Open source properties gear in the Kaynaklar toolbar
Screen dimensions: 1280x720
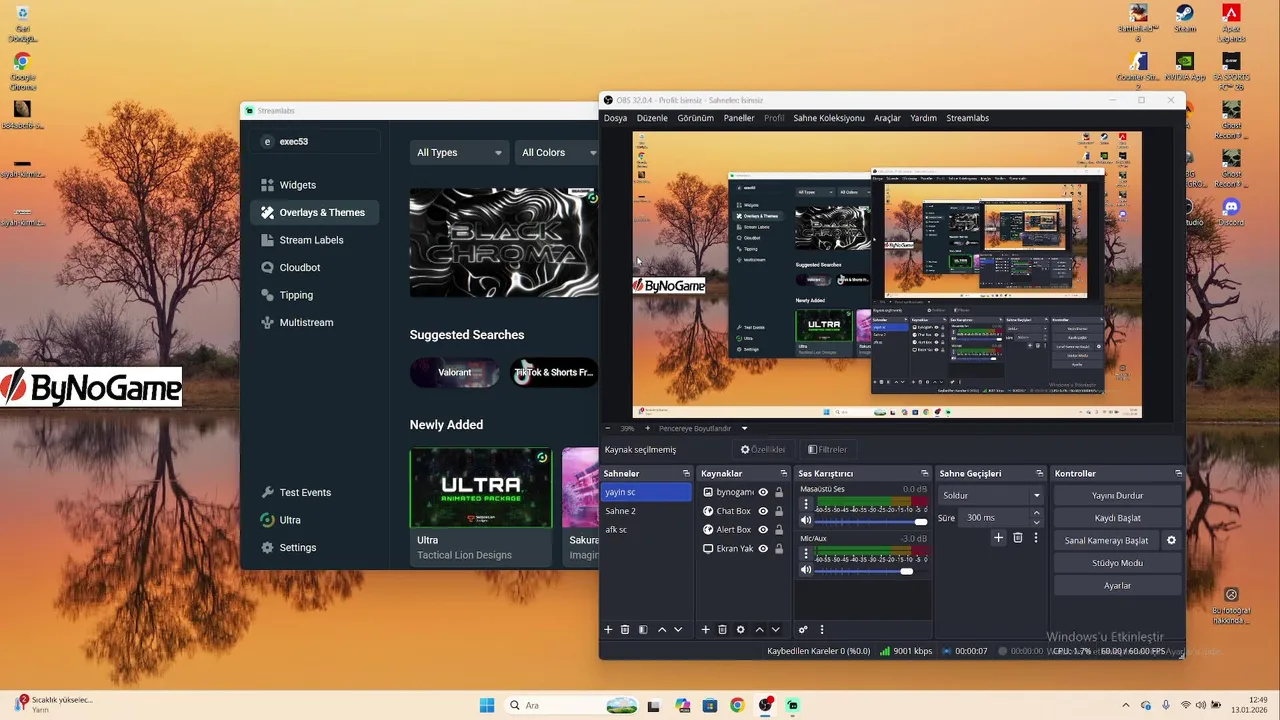[x=740, y=630]
